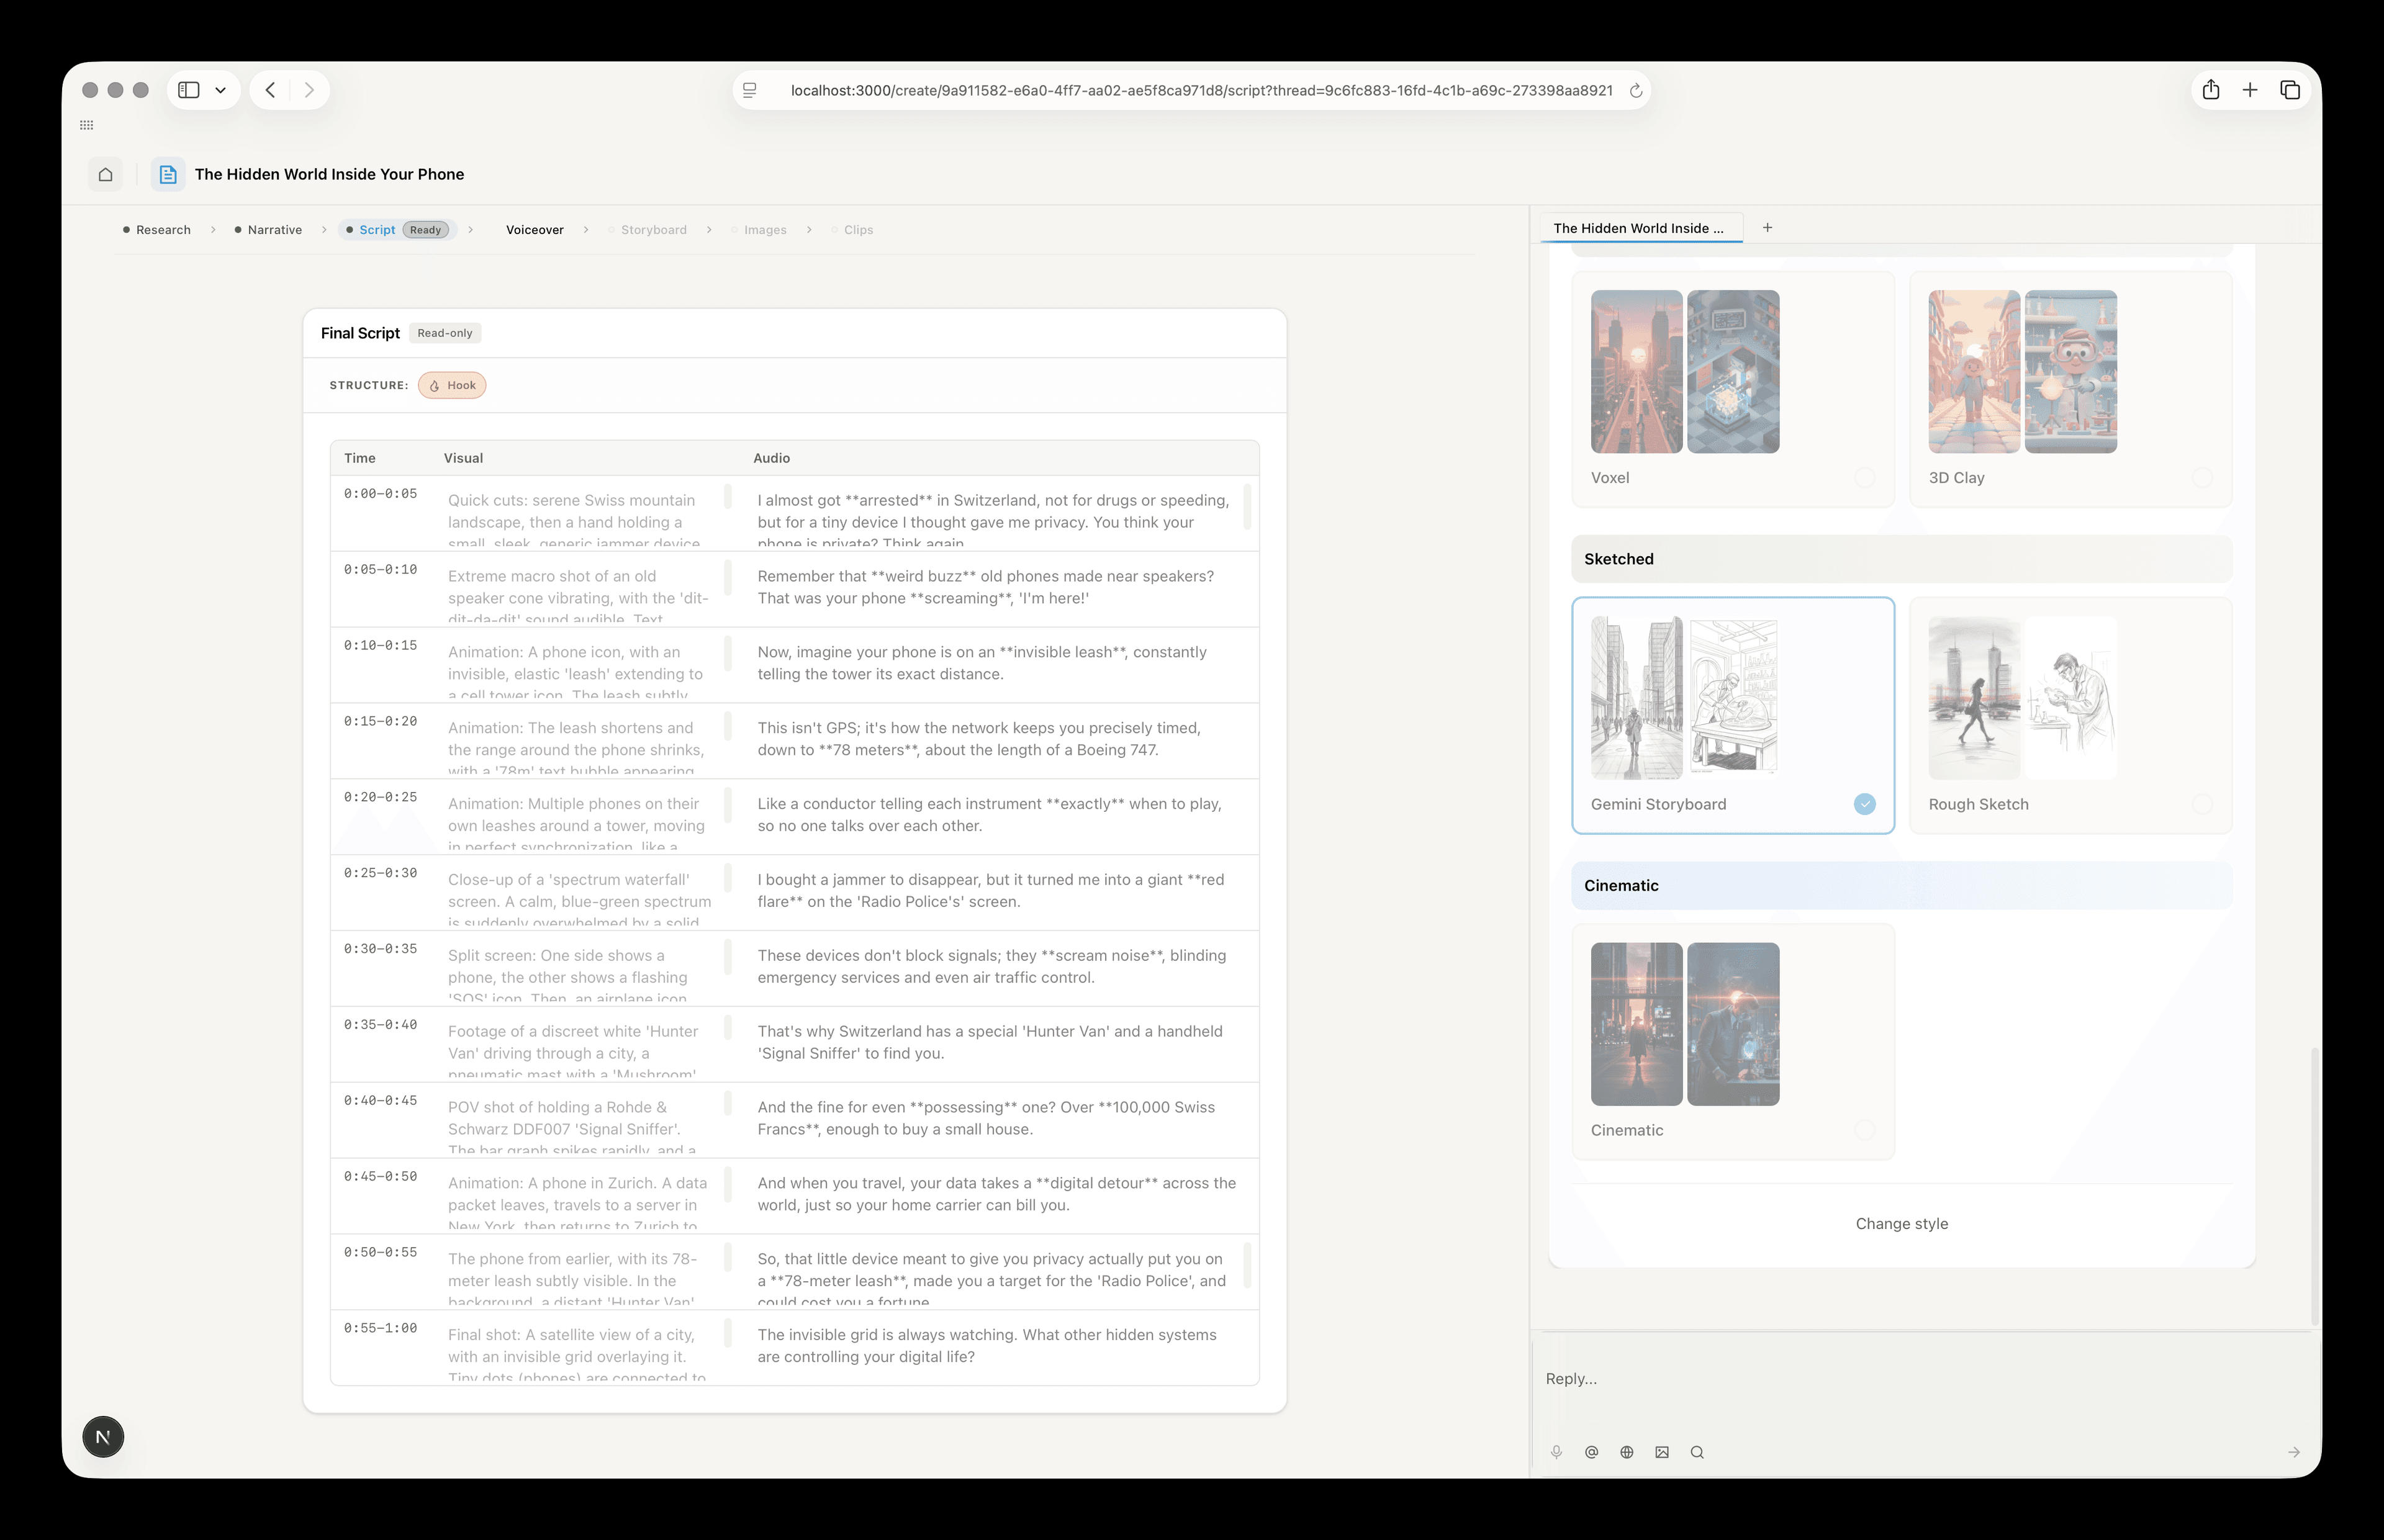Viewport: 2384px width, 1540px height.
Task: Open the Research step link
Action: 164,229
